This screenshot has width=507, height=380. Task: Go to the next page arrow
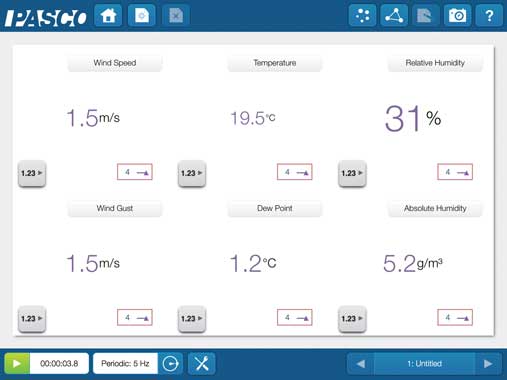click(488, 364)
